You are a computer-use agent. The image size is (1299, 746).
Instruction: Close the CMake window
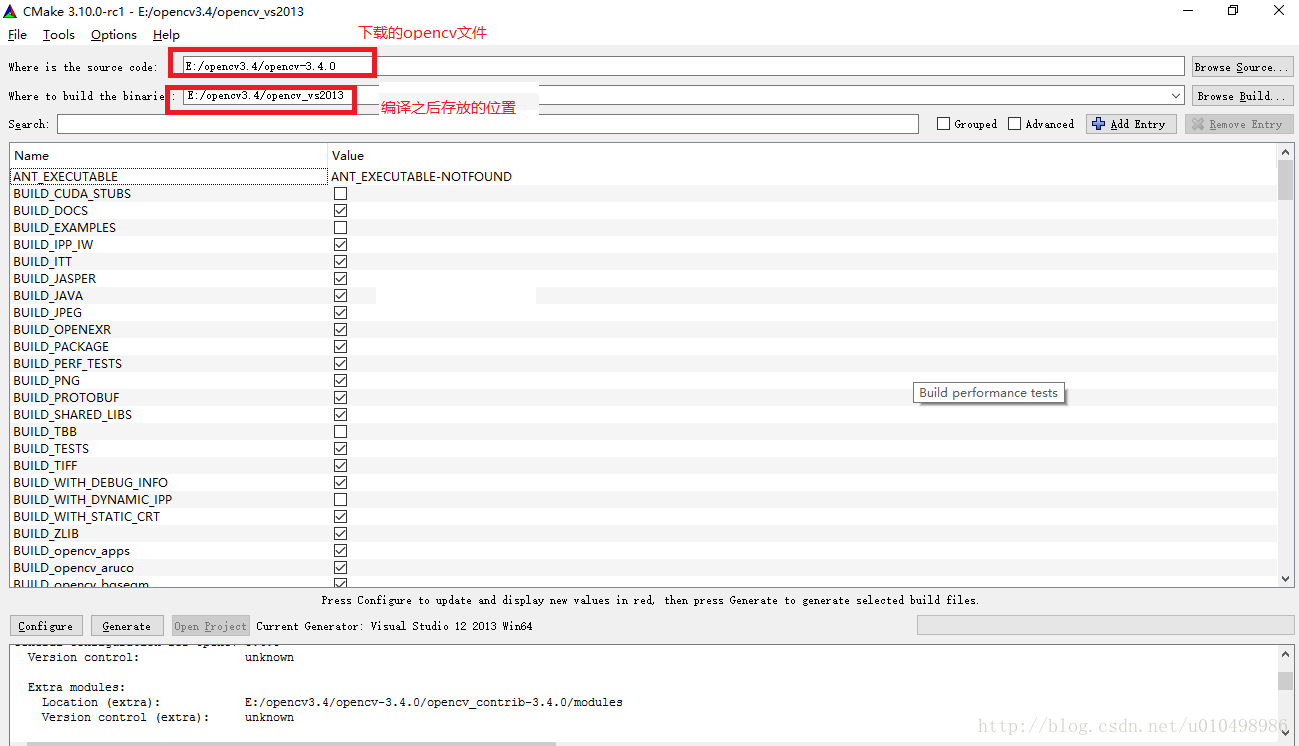point(1279,11)
